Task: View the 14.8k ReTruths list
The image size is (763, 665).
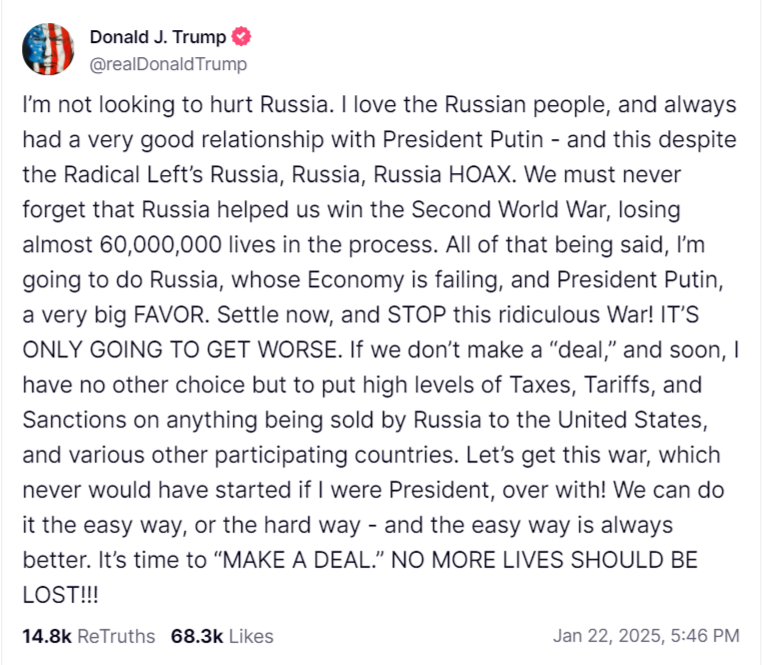Action: [x=88, y=636]
